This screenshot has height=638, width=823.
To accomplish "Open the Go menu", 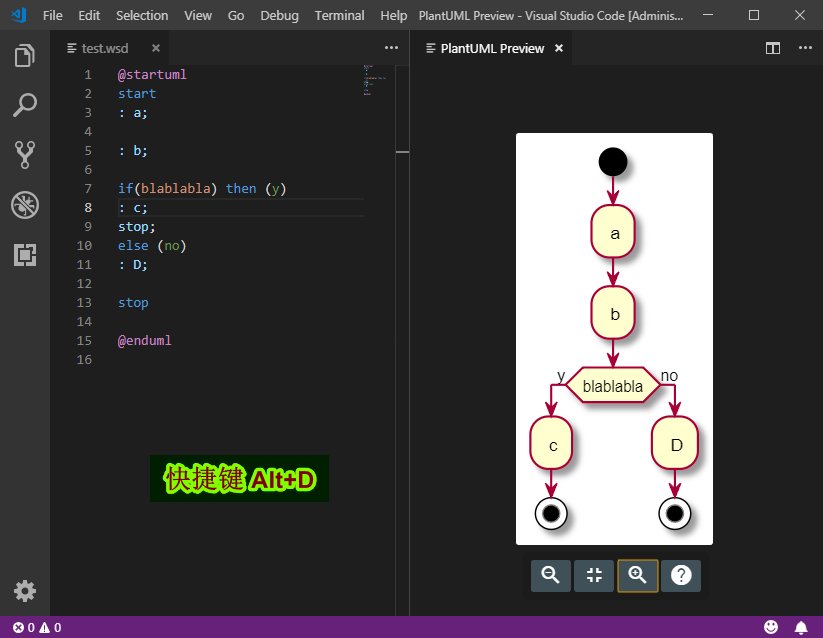I will pos(236,16).
